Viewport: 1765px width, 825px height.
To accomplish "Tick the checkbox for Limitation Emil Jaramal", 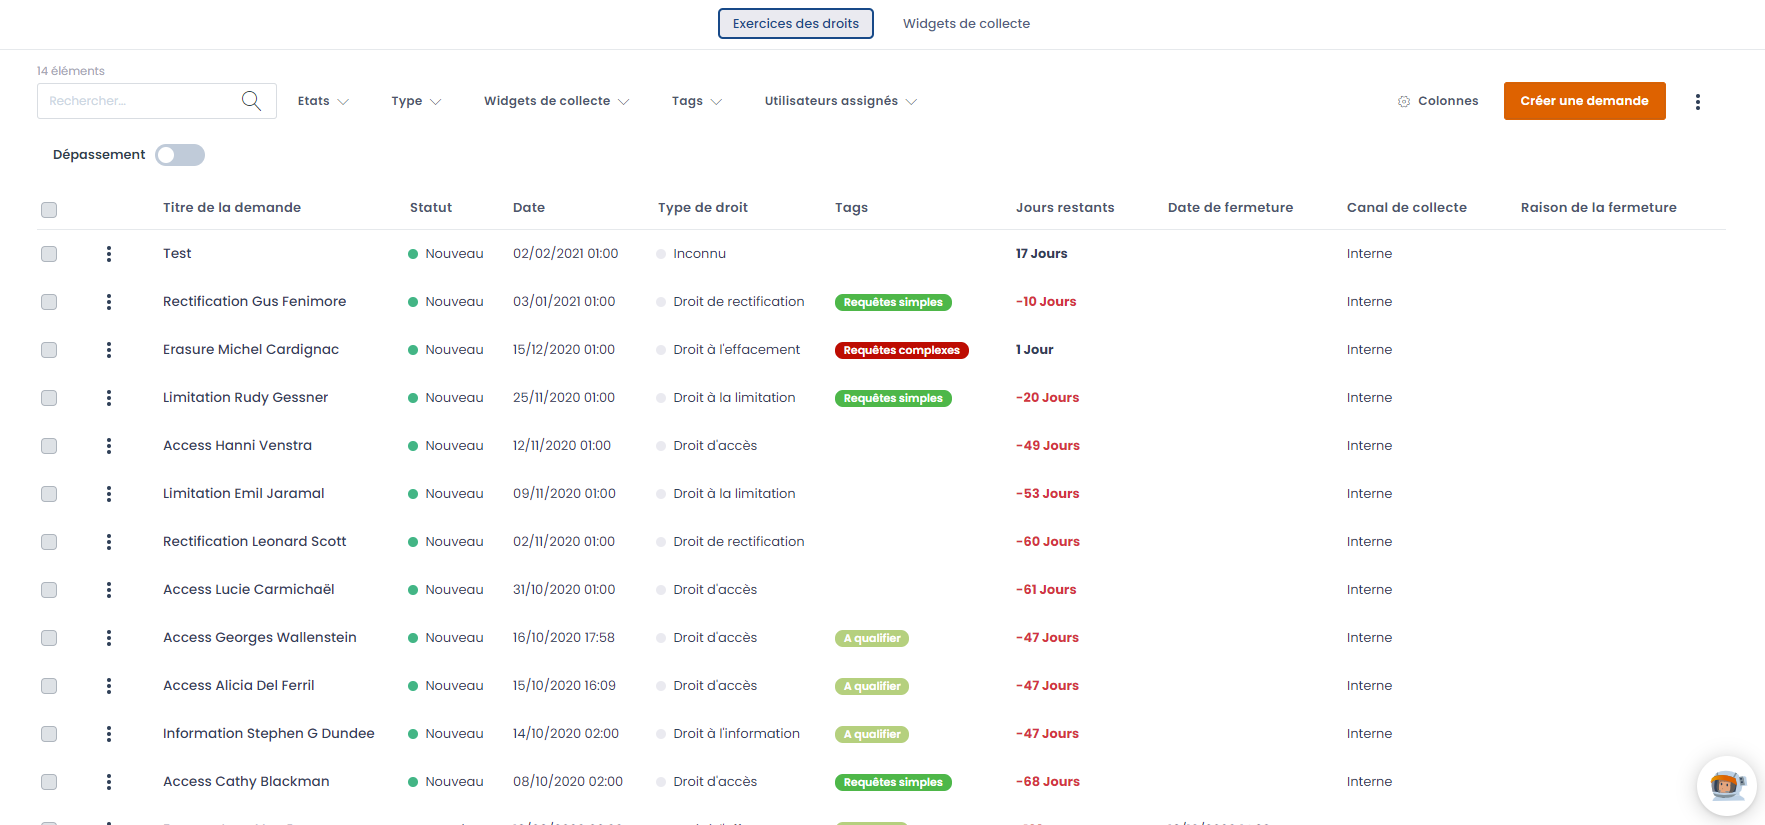I will [49, 494].
